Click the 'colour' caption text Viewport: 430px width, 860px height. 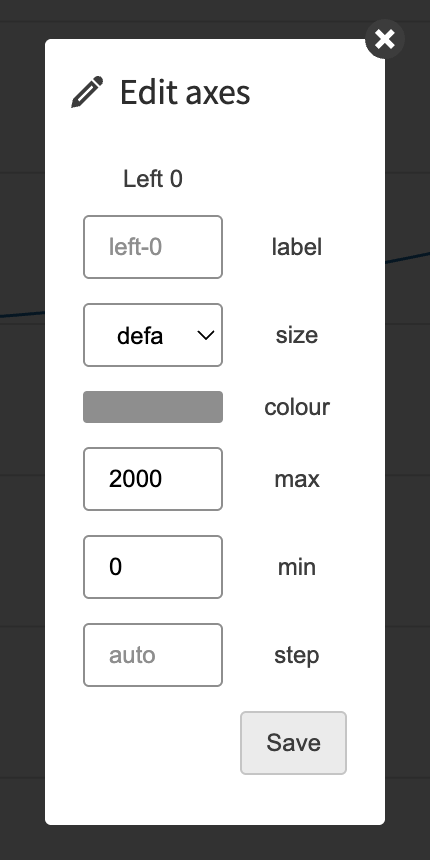(x=297, y=407)
